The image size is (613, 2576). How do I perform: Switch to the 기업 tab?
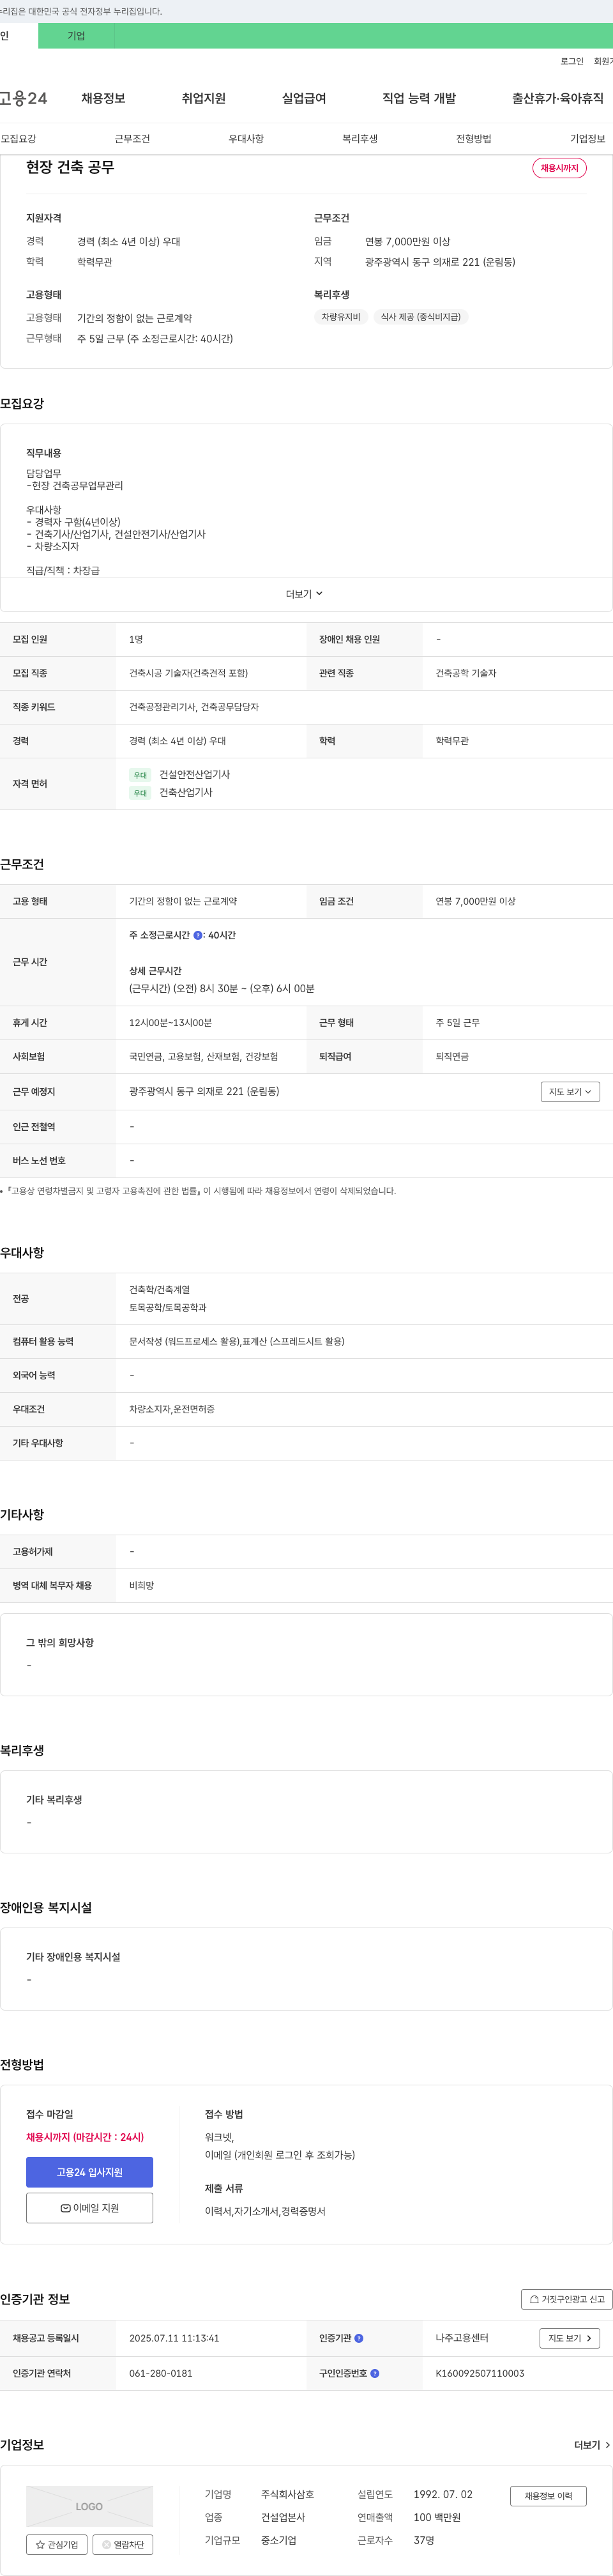click(x=76, y=36)
